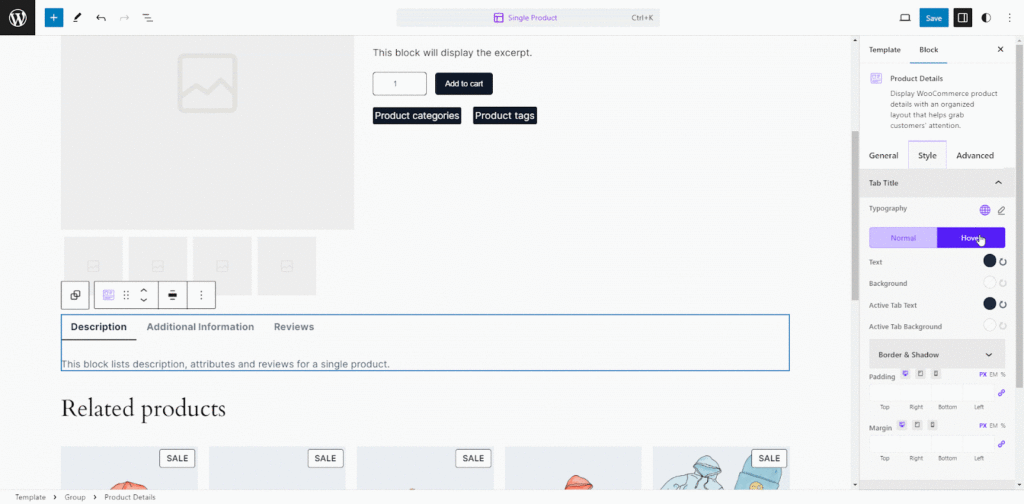Viewport: 1024px width, 504px height.
Task: Open the block Align option
Action: click(172, 295)
